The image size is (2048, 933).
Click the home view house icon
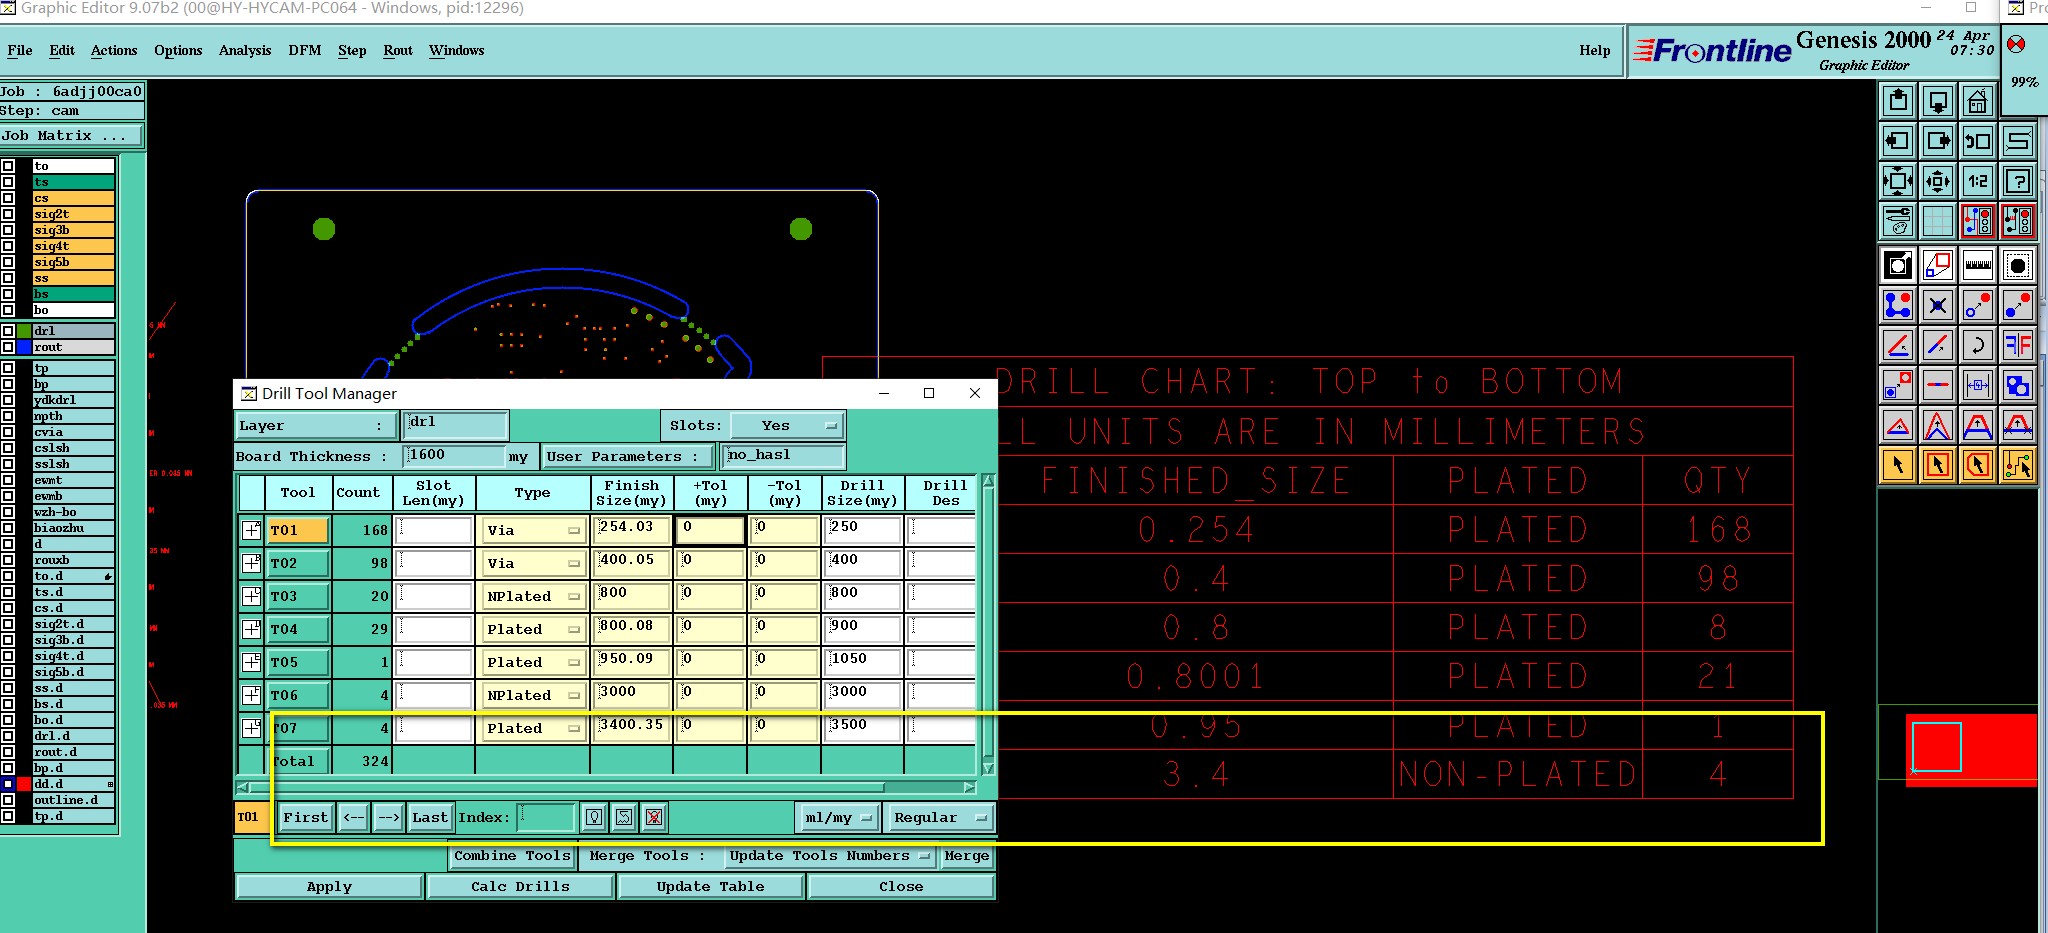pos(1977,101)
